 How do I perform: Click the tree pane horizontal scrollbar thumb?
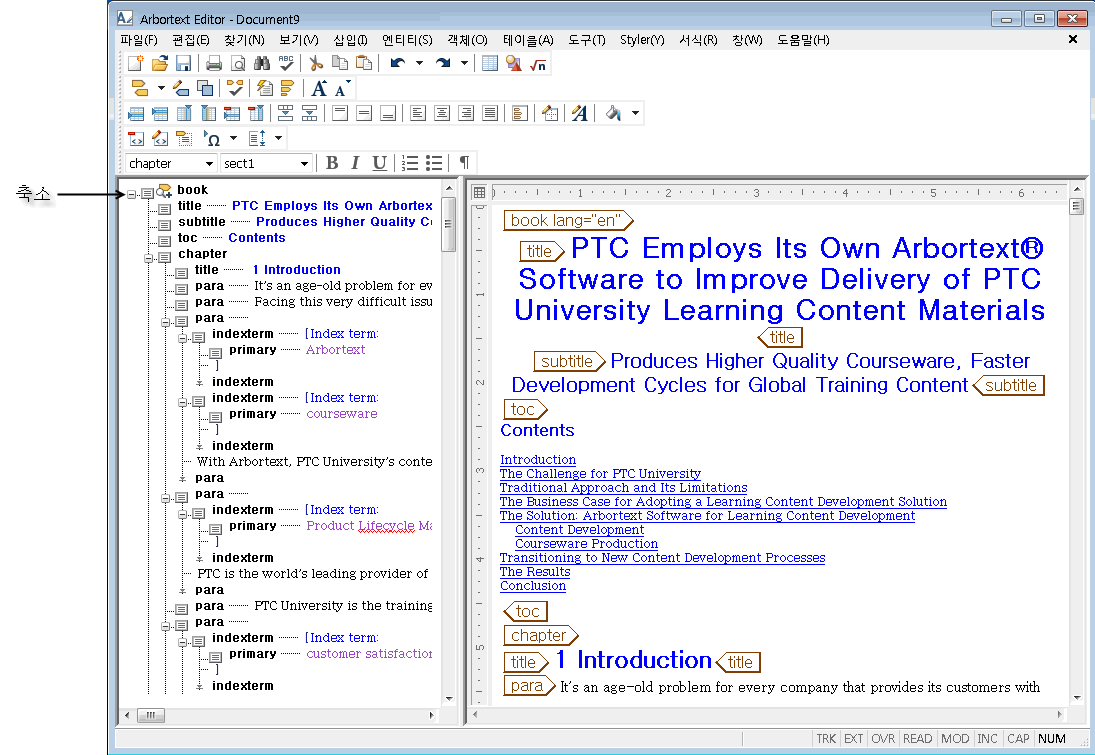[151, 714]
